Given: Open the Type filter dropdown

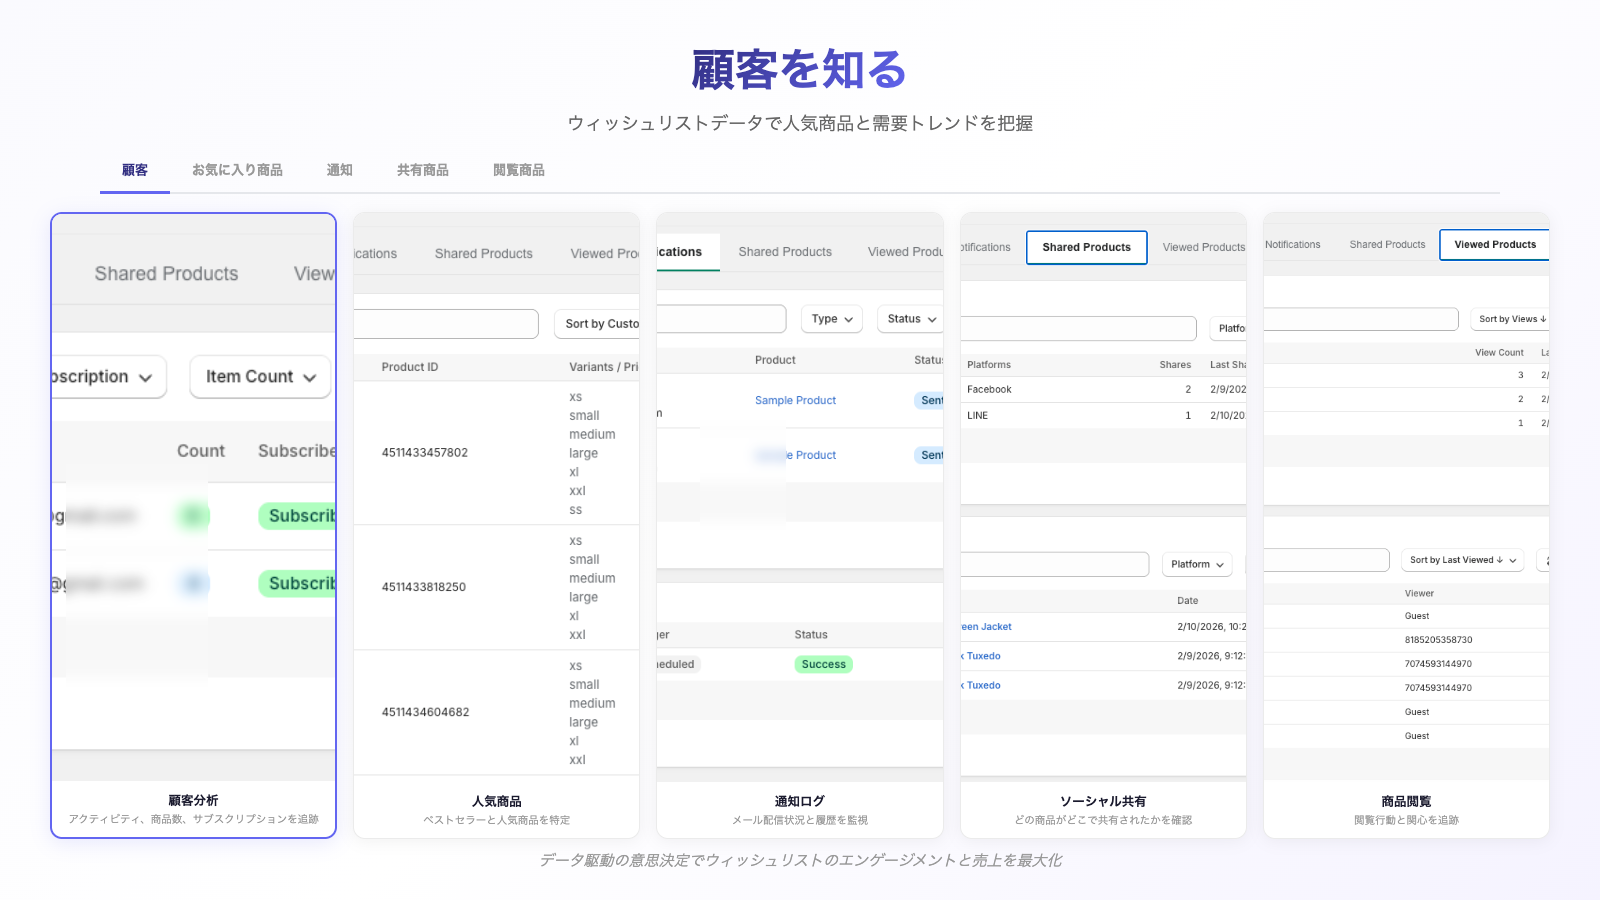Looking at the screenshot, I should (832, 319).
